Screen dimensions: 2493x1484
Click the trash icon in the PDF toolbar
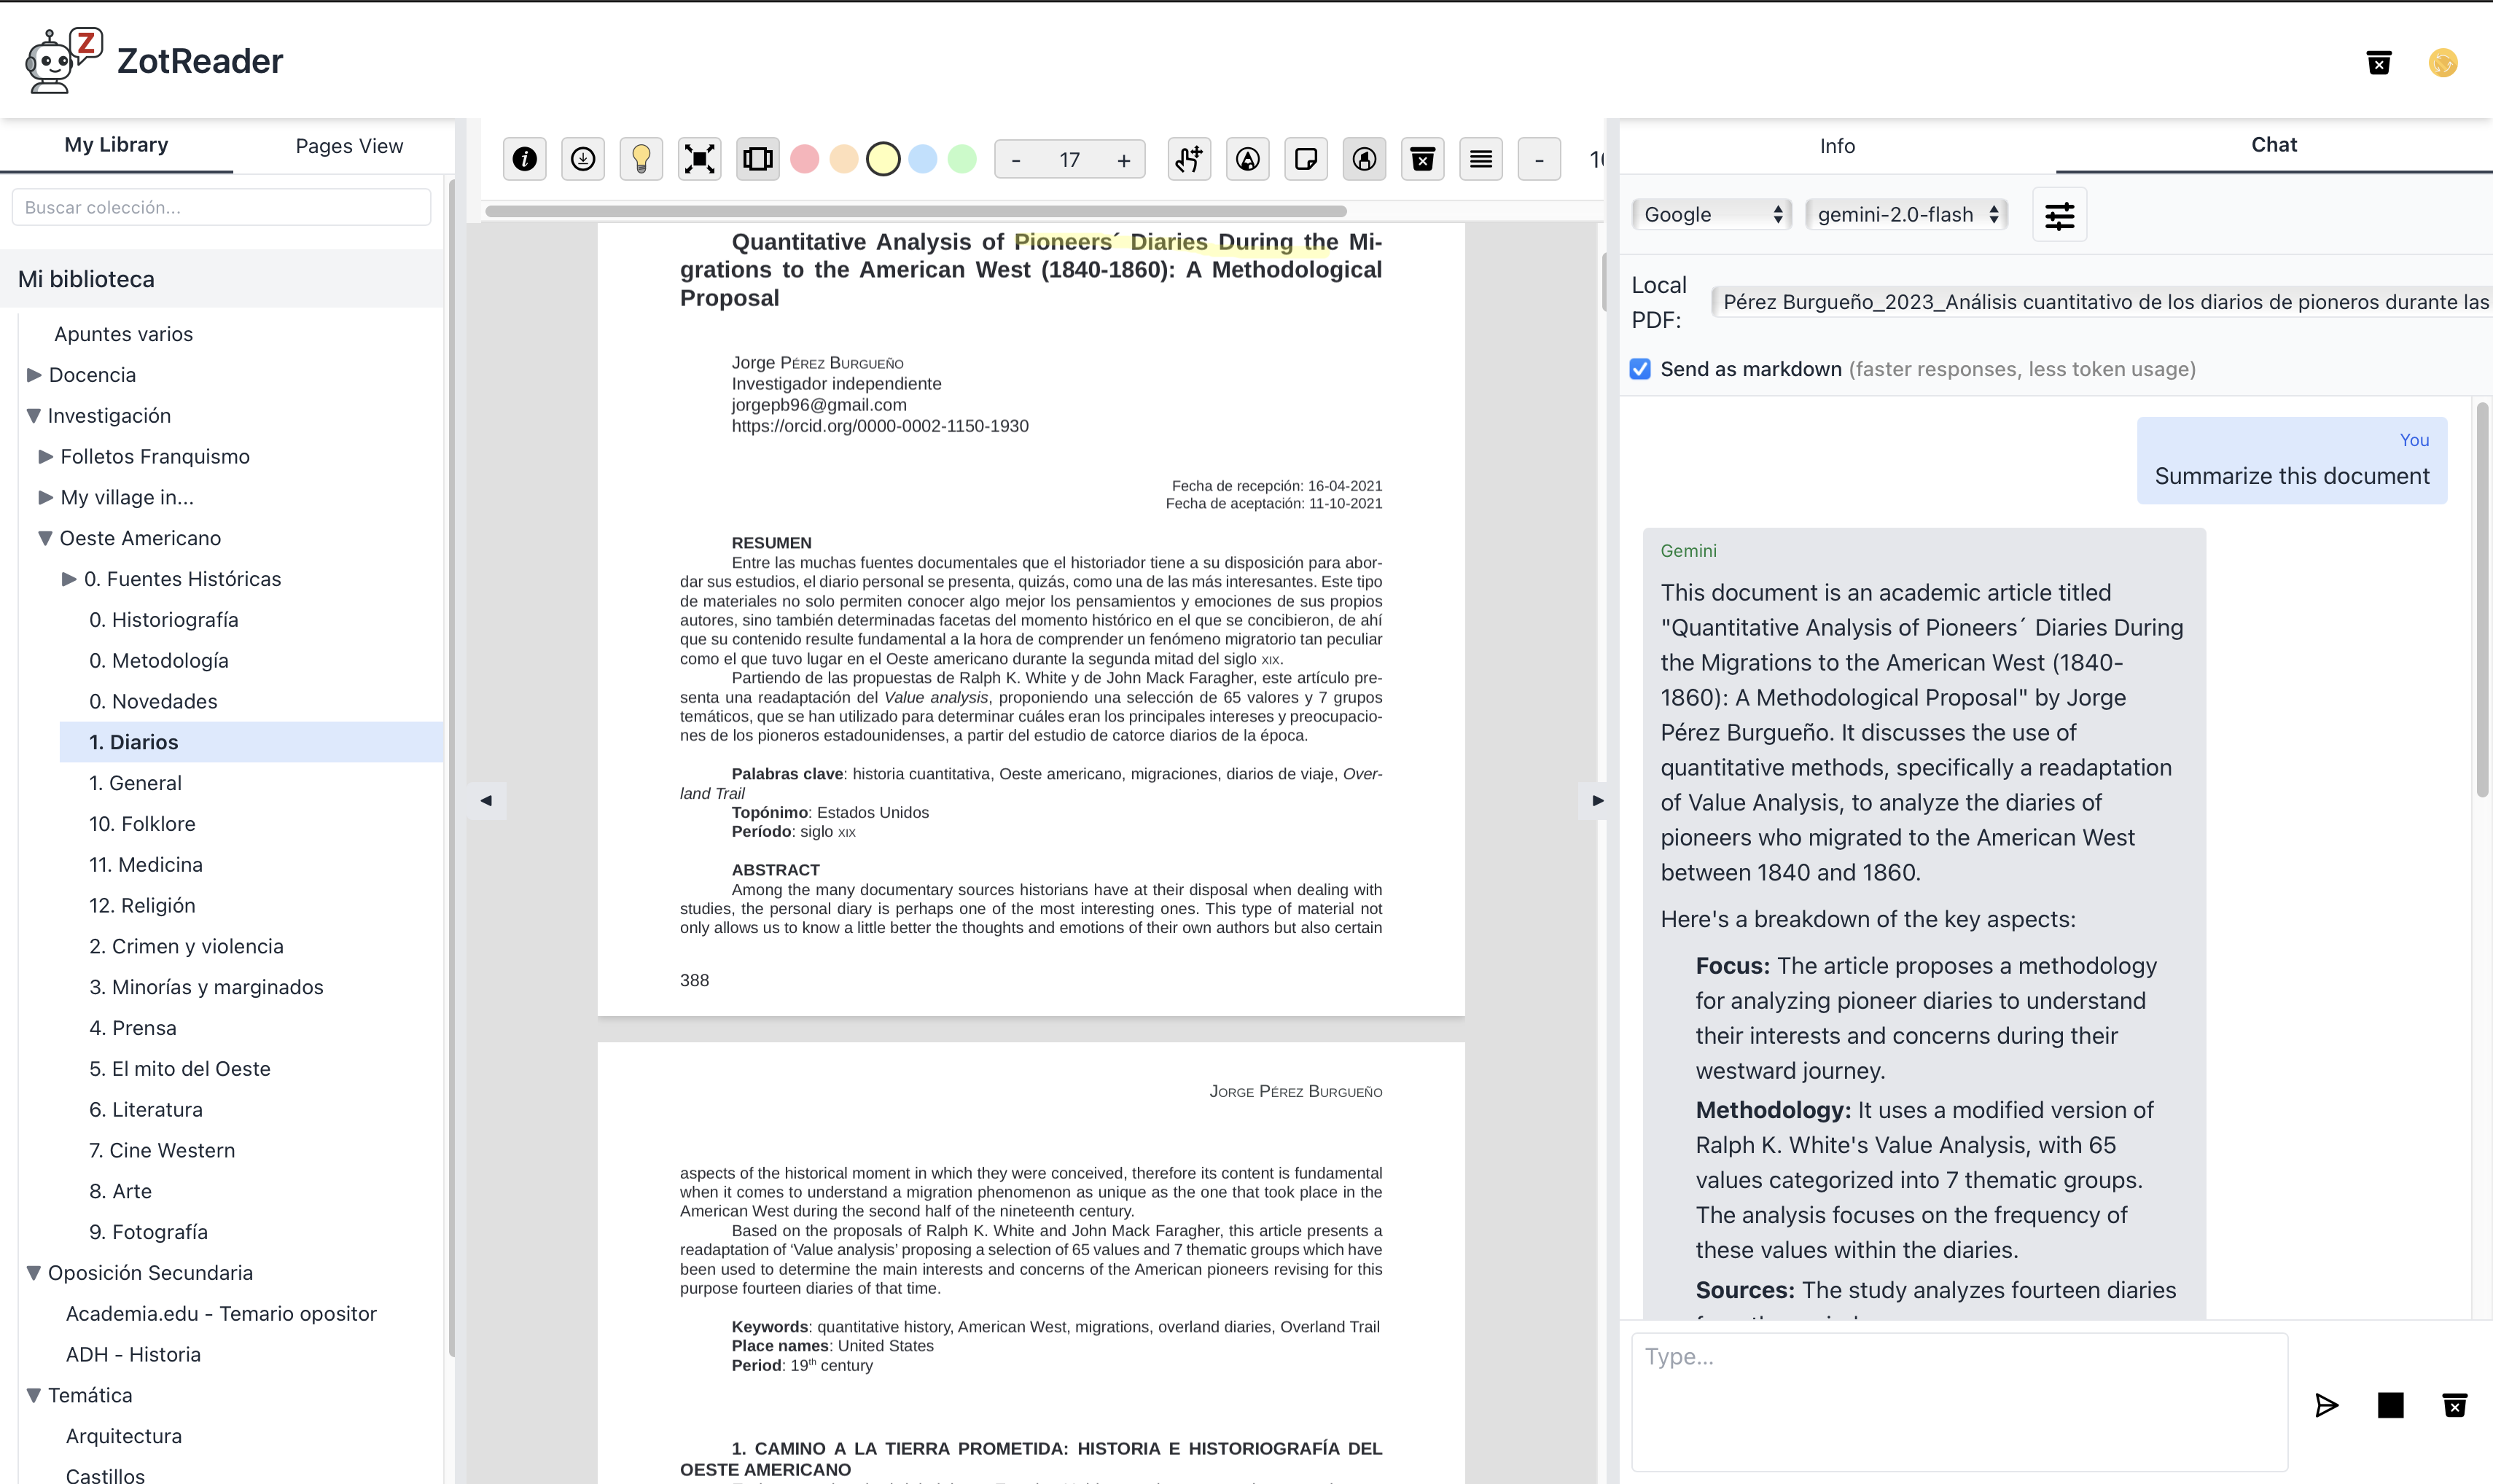point(1422,159)
